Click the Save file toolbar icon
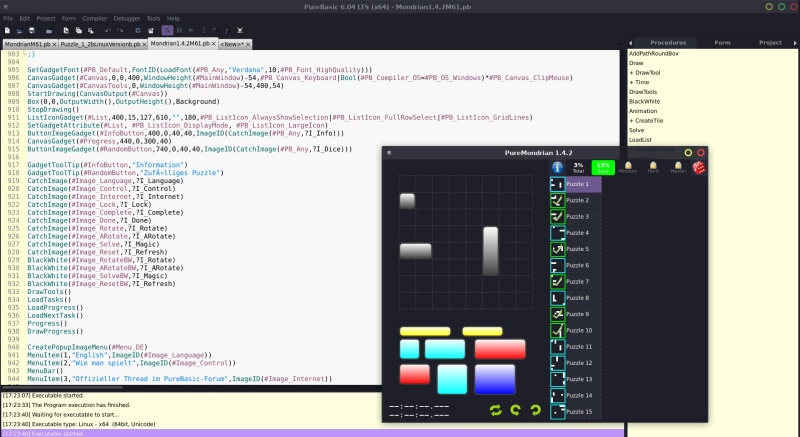Screen dimensions: 800x437 click(32, 31)
